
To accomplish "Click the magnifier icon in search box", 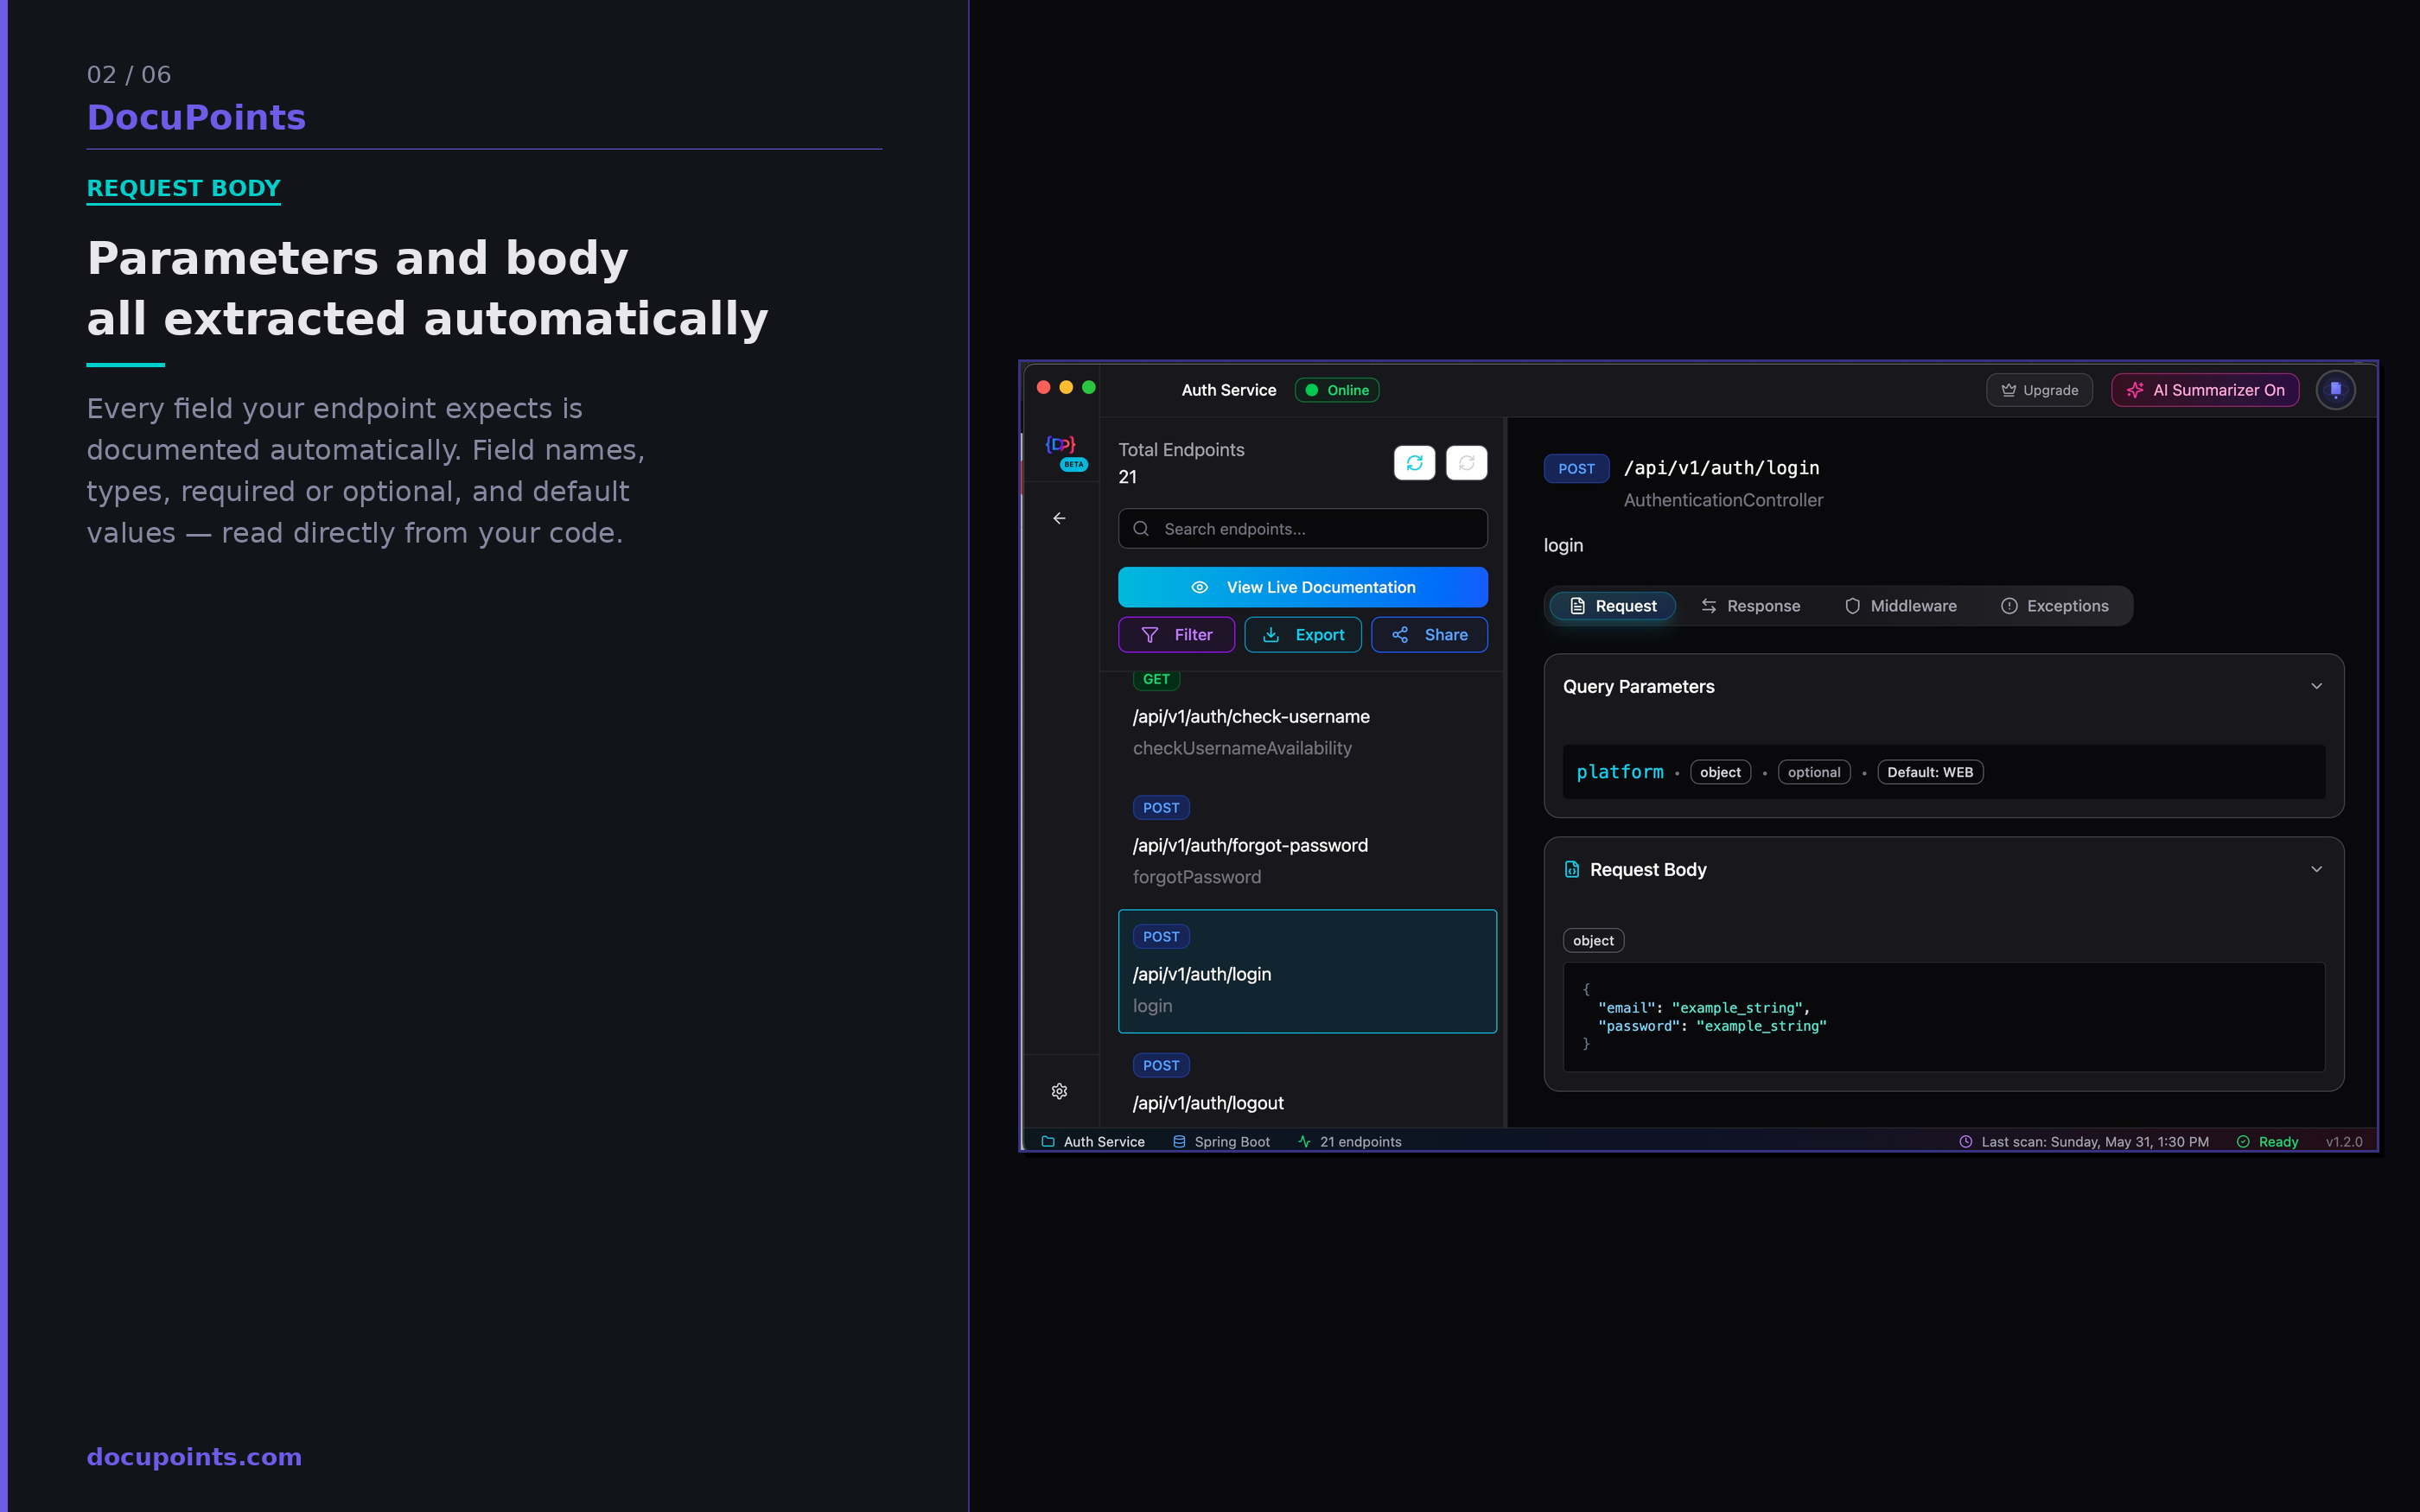I will click(1140, 529).
